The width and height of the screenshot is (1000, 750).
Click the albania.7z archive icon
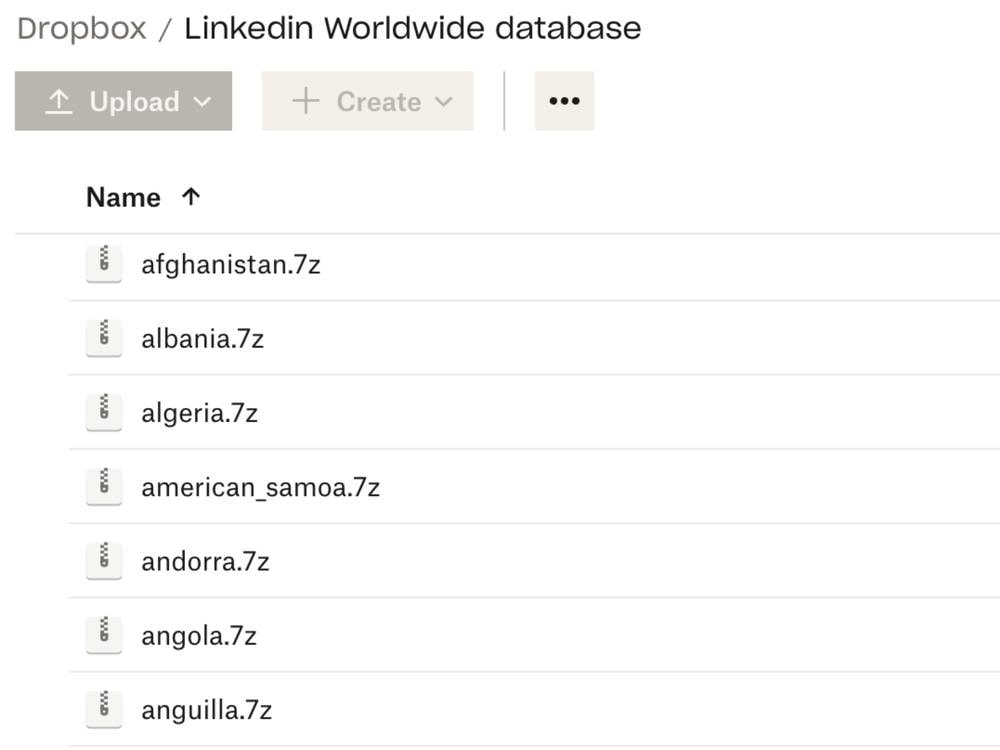(104, 338)
